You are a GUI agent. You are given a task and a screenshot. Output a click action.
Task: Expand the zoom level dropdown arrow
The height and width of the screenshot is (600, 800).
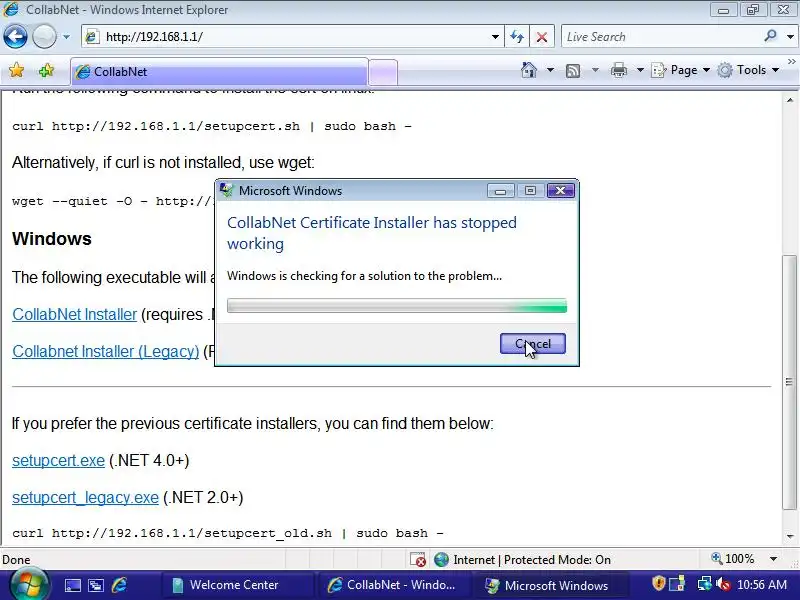coord(773,559)
